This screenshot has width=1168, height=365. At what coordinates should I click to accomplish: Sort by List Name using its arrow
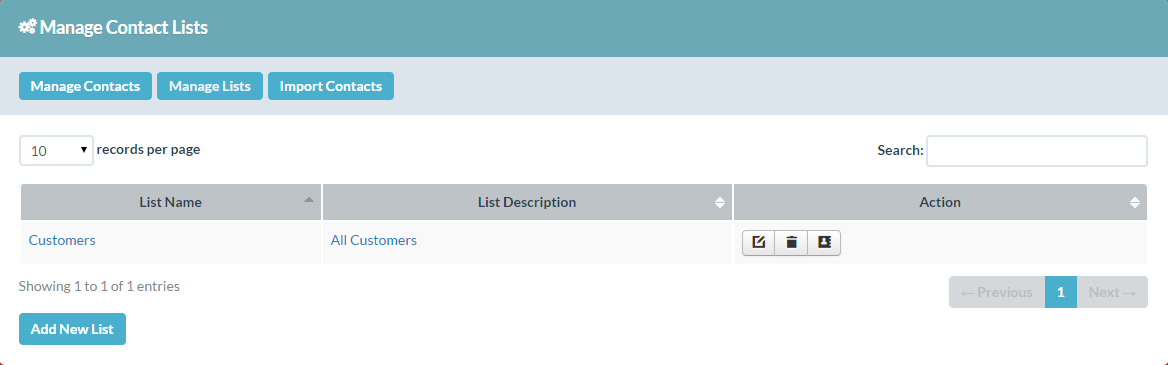click(x=308, y=200)
